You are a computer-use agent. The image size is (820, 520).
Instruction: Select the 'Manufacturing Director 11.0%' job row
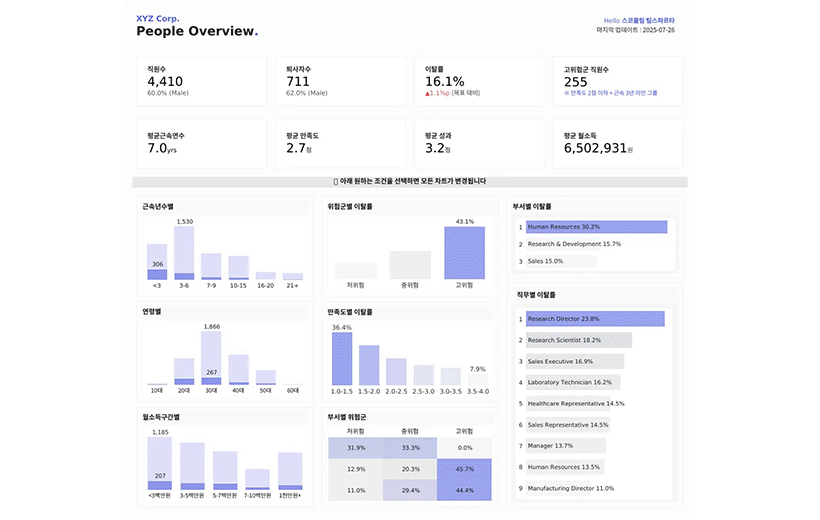pos(571,488)
